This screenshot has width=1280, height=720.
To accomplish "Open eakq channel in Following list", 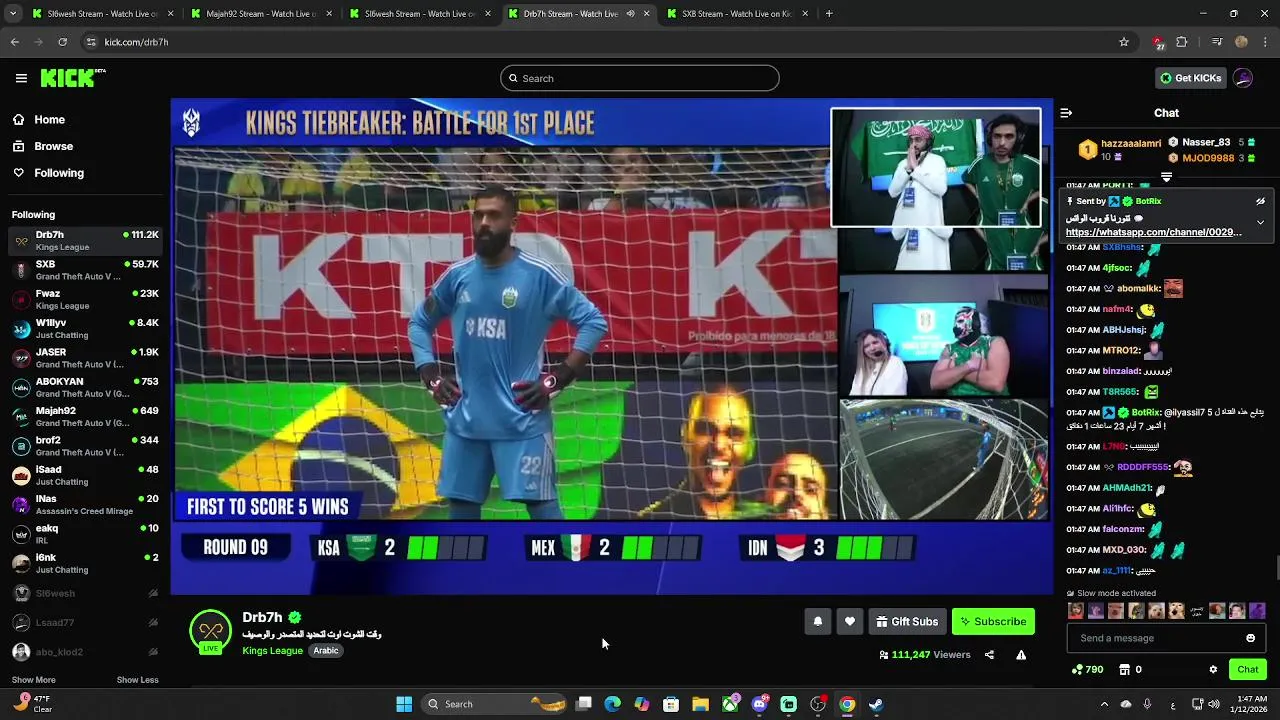I will (x=84, y=534).
